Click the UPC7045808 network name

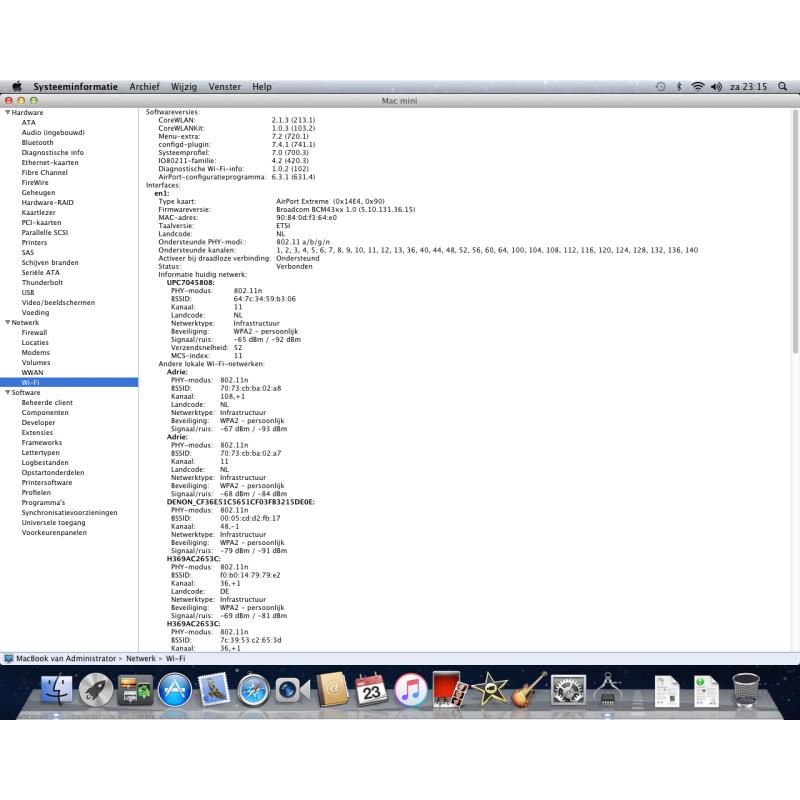[191, 283]
